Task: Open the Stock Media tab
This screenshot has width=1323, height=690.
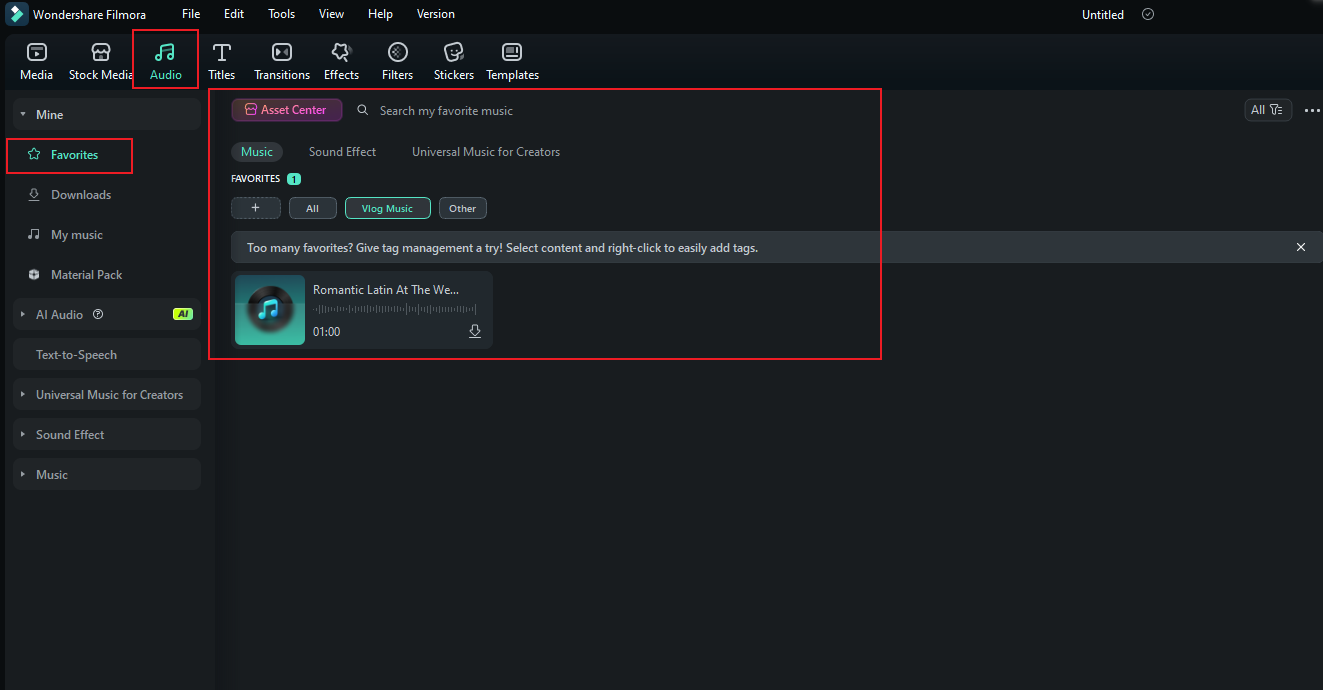Action: point(101,62)
